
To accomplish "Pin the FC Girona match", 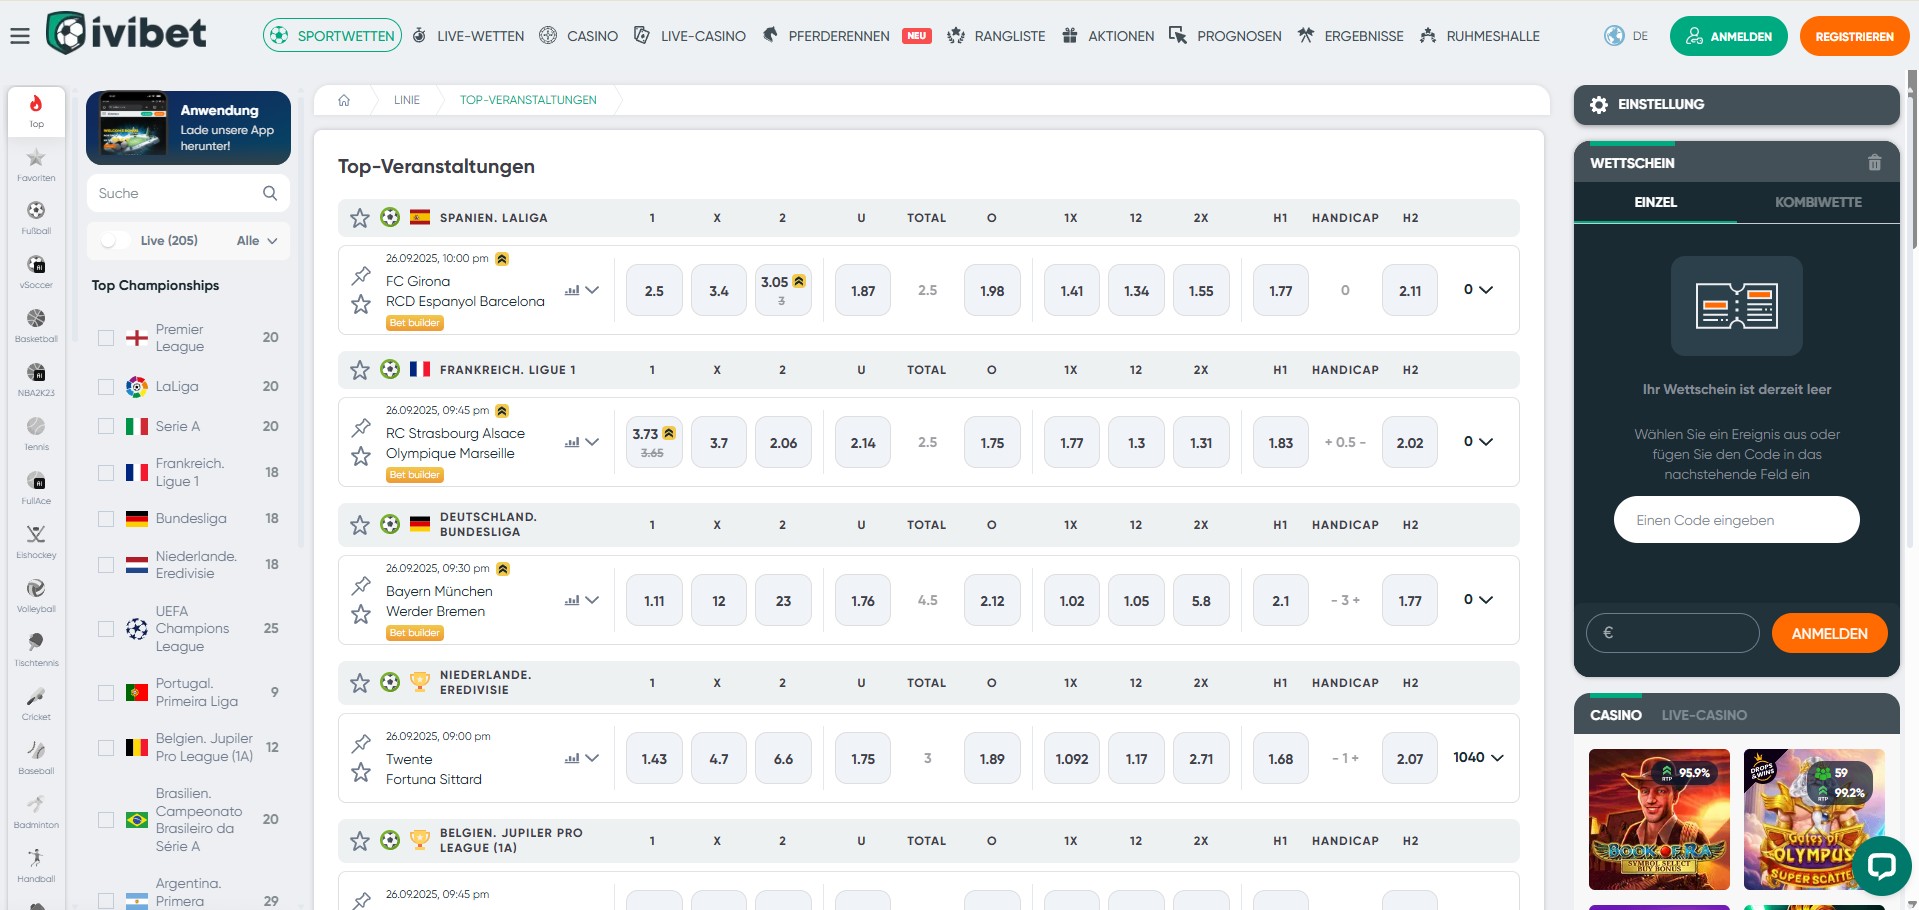I will click(x=361, y=276).
